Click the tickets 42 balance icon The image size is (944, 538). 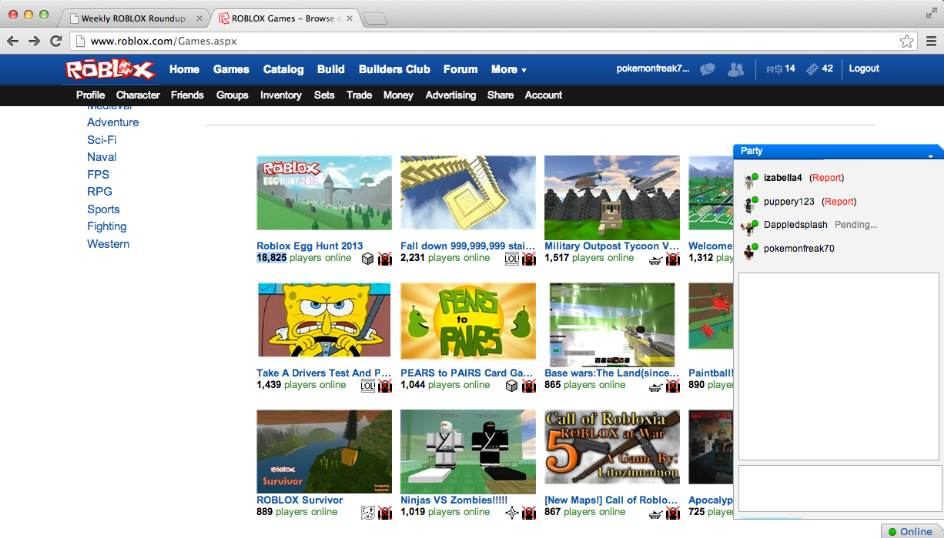812,69
